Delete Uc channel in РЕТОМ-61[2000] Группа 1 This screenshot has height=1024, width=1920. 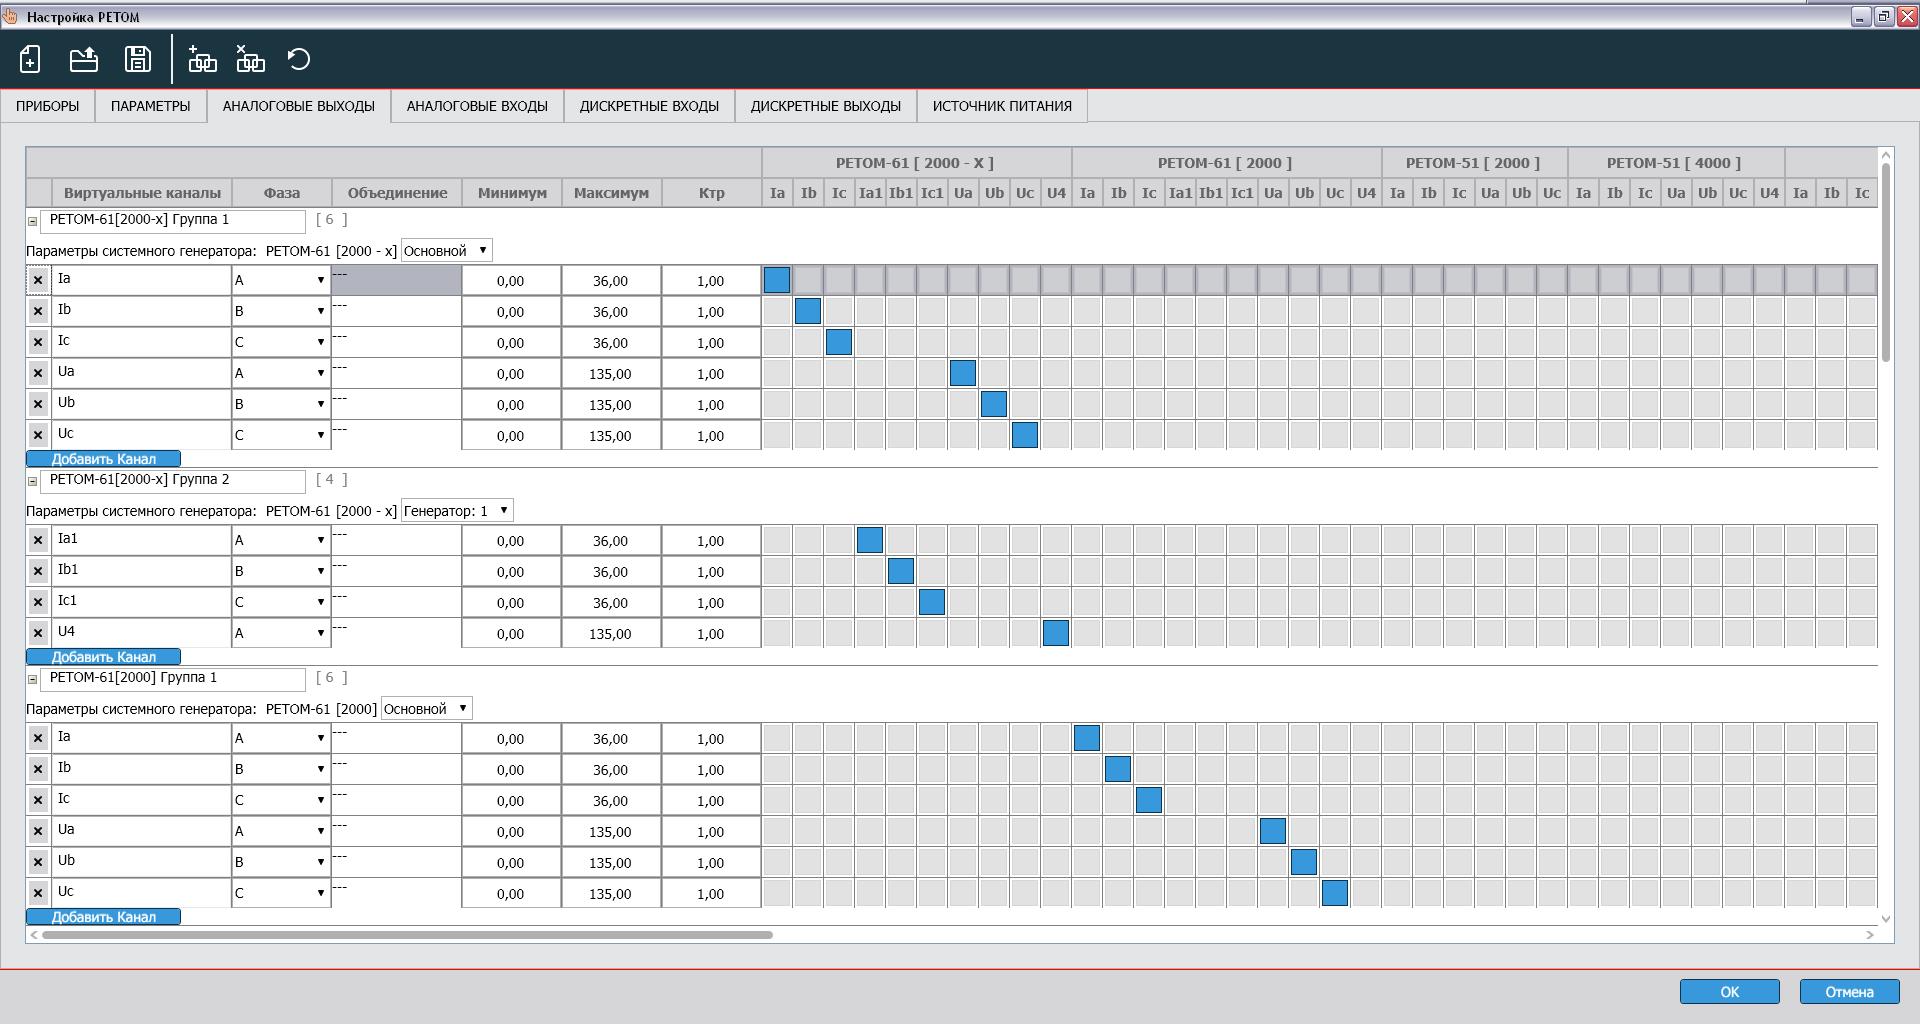(38, 894)
